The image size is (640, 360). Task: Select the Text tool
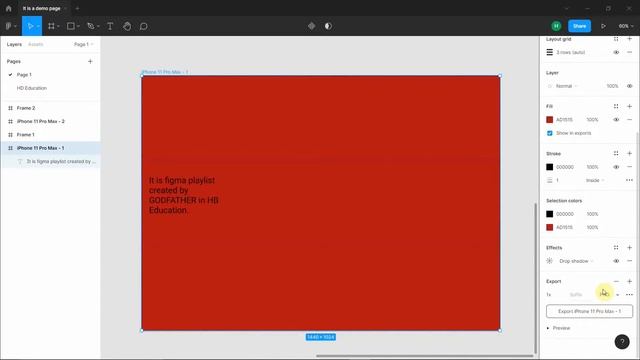110,26
